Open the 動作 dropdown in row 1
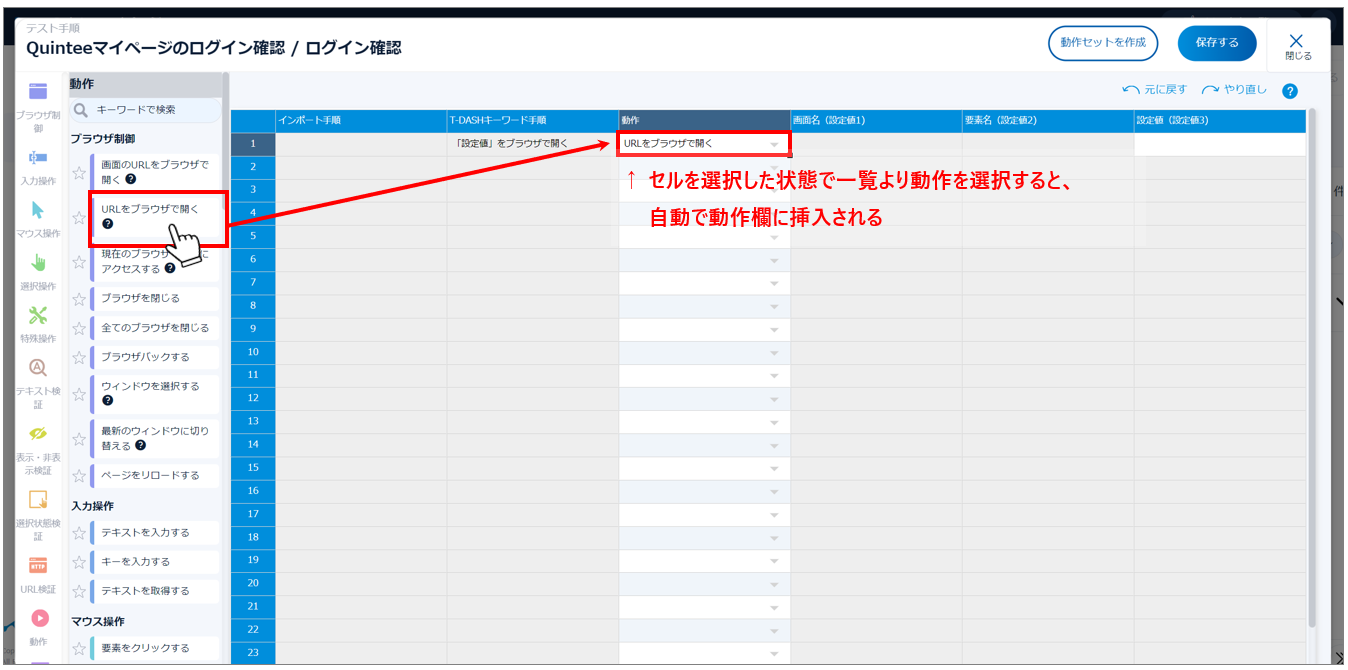 773,144
